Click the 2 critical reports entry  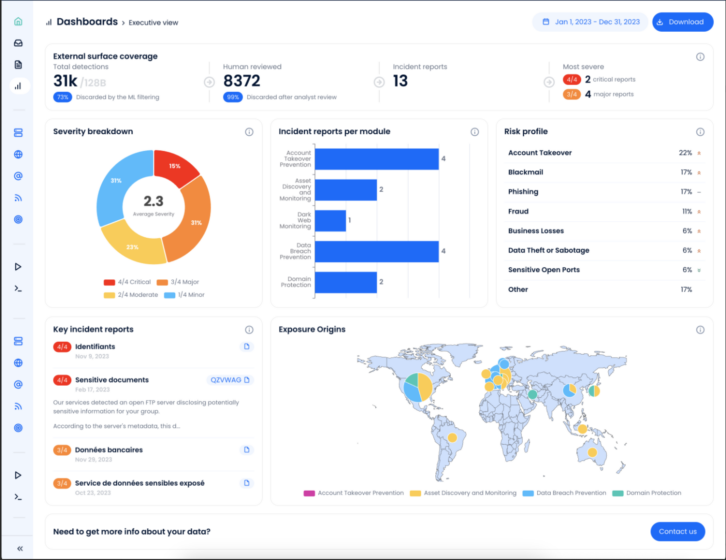[x=599, y=80]
